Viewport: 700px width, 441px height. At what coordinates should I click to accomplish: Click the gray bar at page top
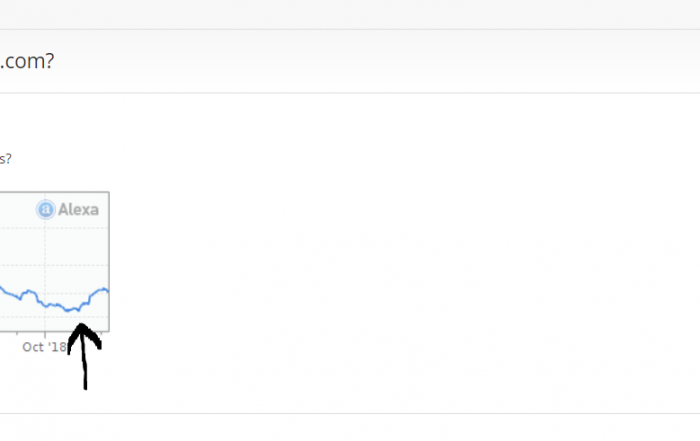350,15
